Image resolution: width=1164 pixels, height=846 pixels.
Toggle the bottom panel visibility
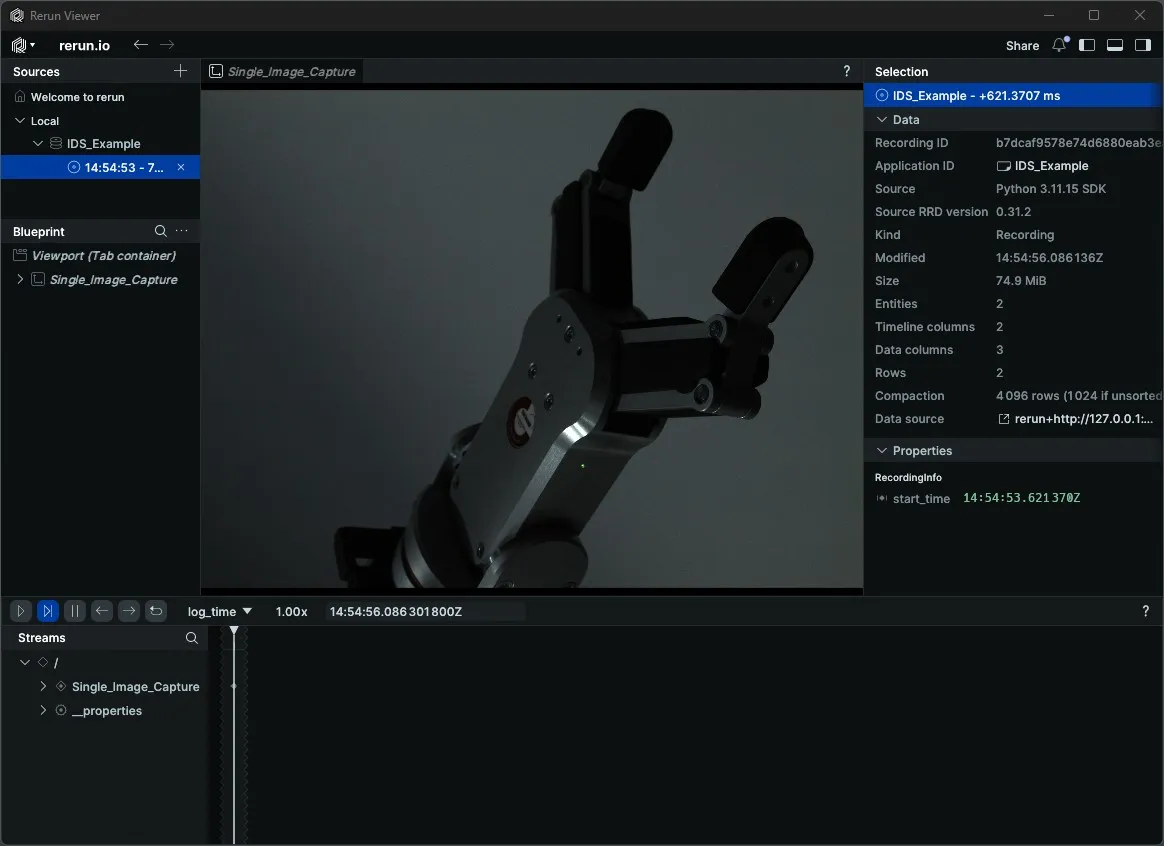point(1115,45)
